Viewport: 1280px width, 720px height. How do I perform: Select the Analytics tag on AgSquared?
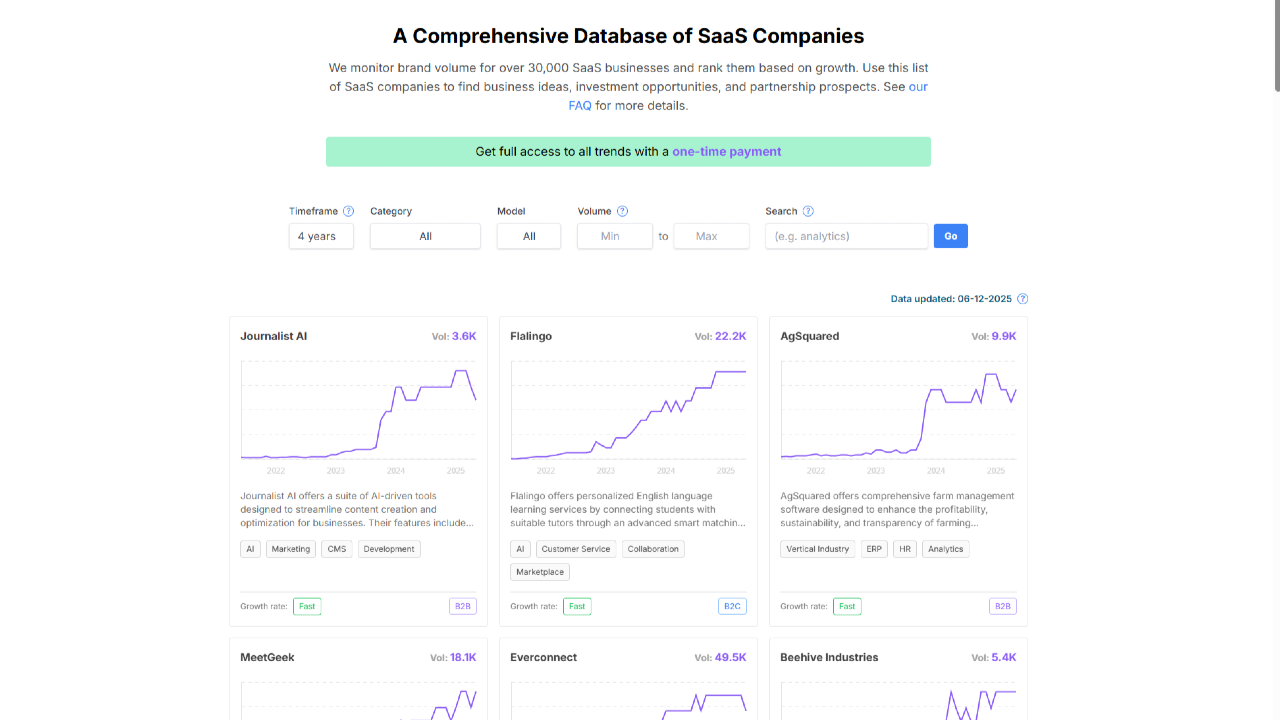pyautogui.click(x=945, y=549)
